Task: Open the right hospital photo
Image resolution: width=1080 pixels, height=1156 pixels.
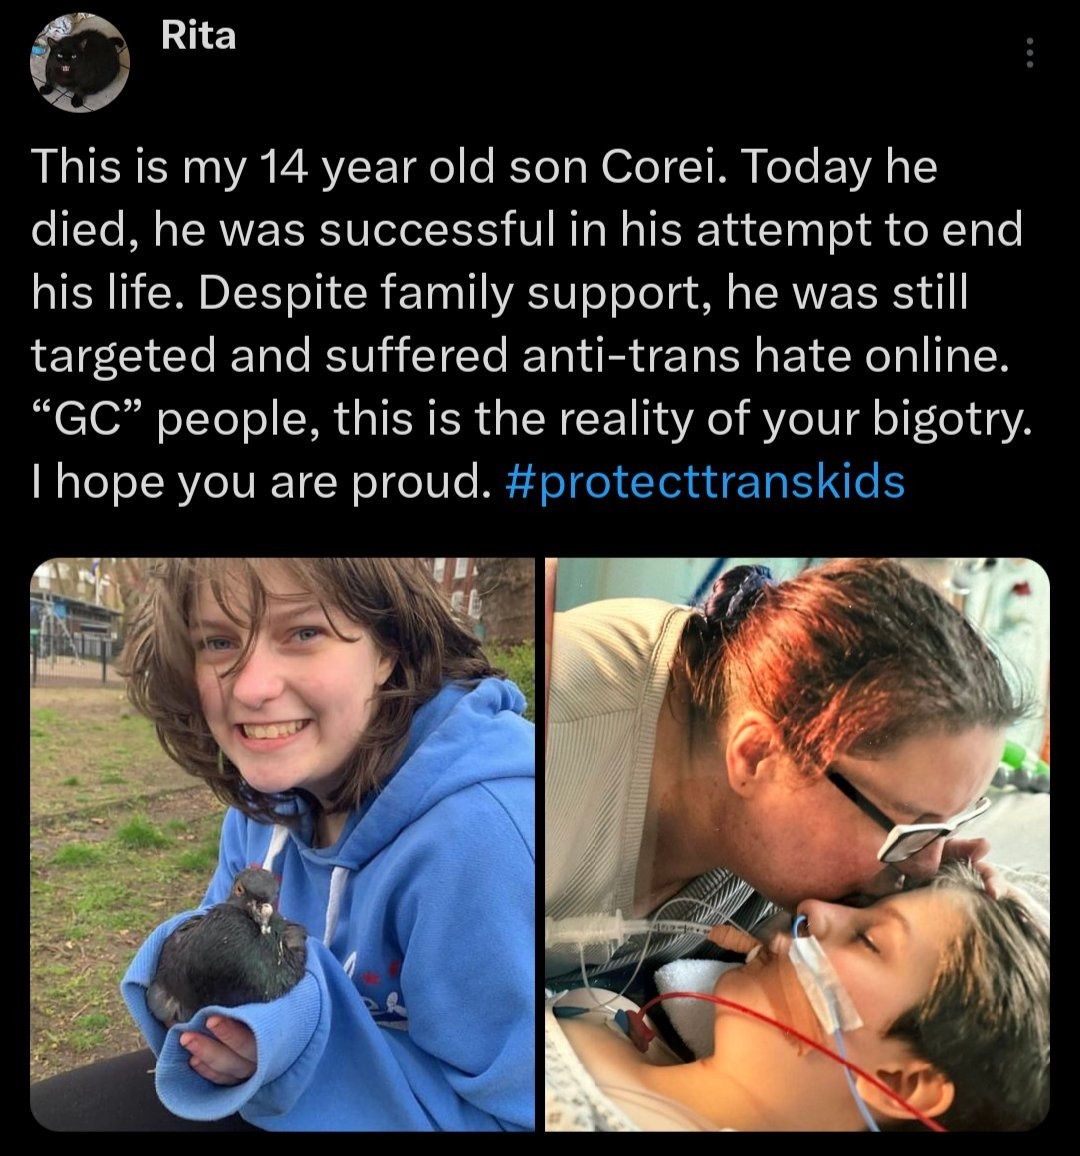Action: [797, 844]
